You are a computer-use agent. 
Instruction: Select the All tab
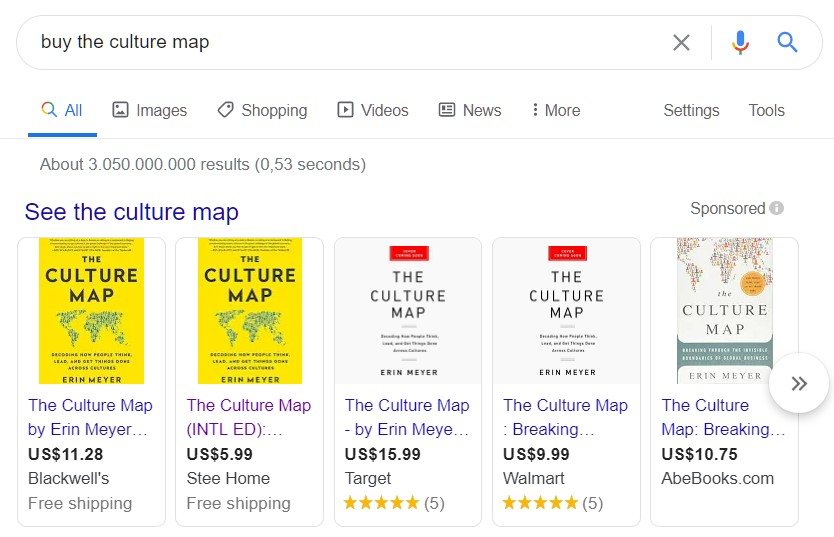[62, 110]
